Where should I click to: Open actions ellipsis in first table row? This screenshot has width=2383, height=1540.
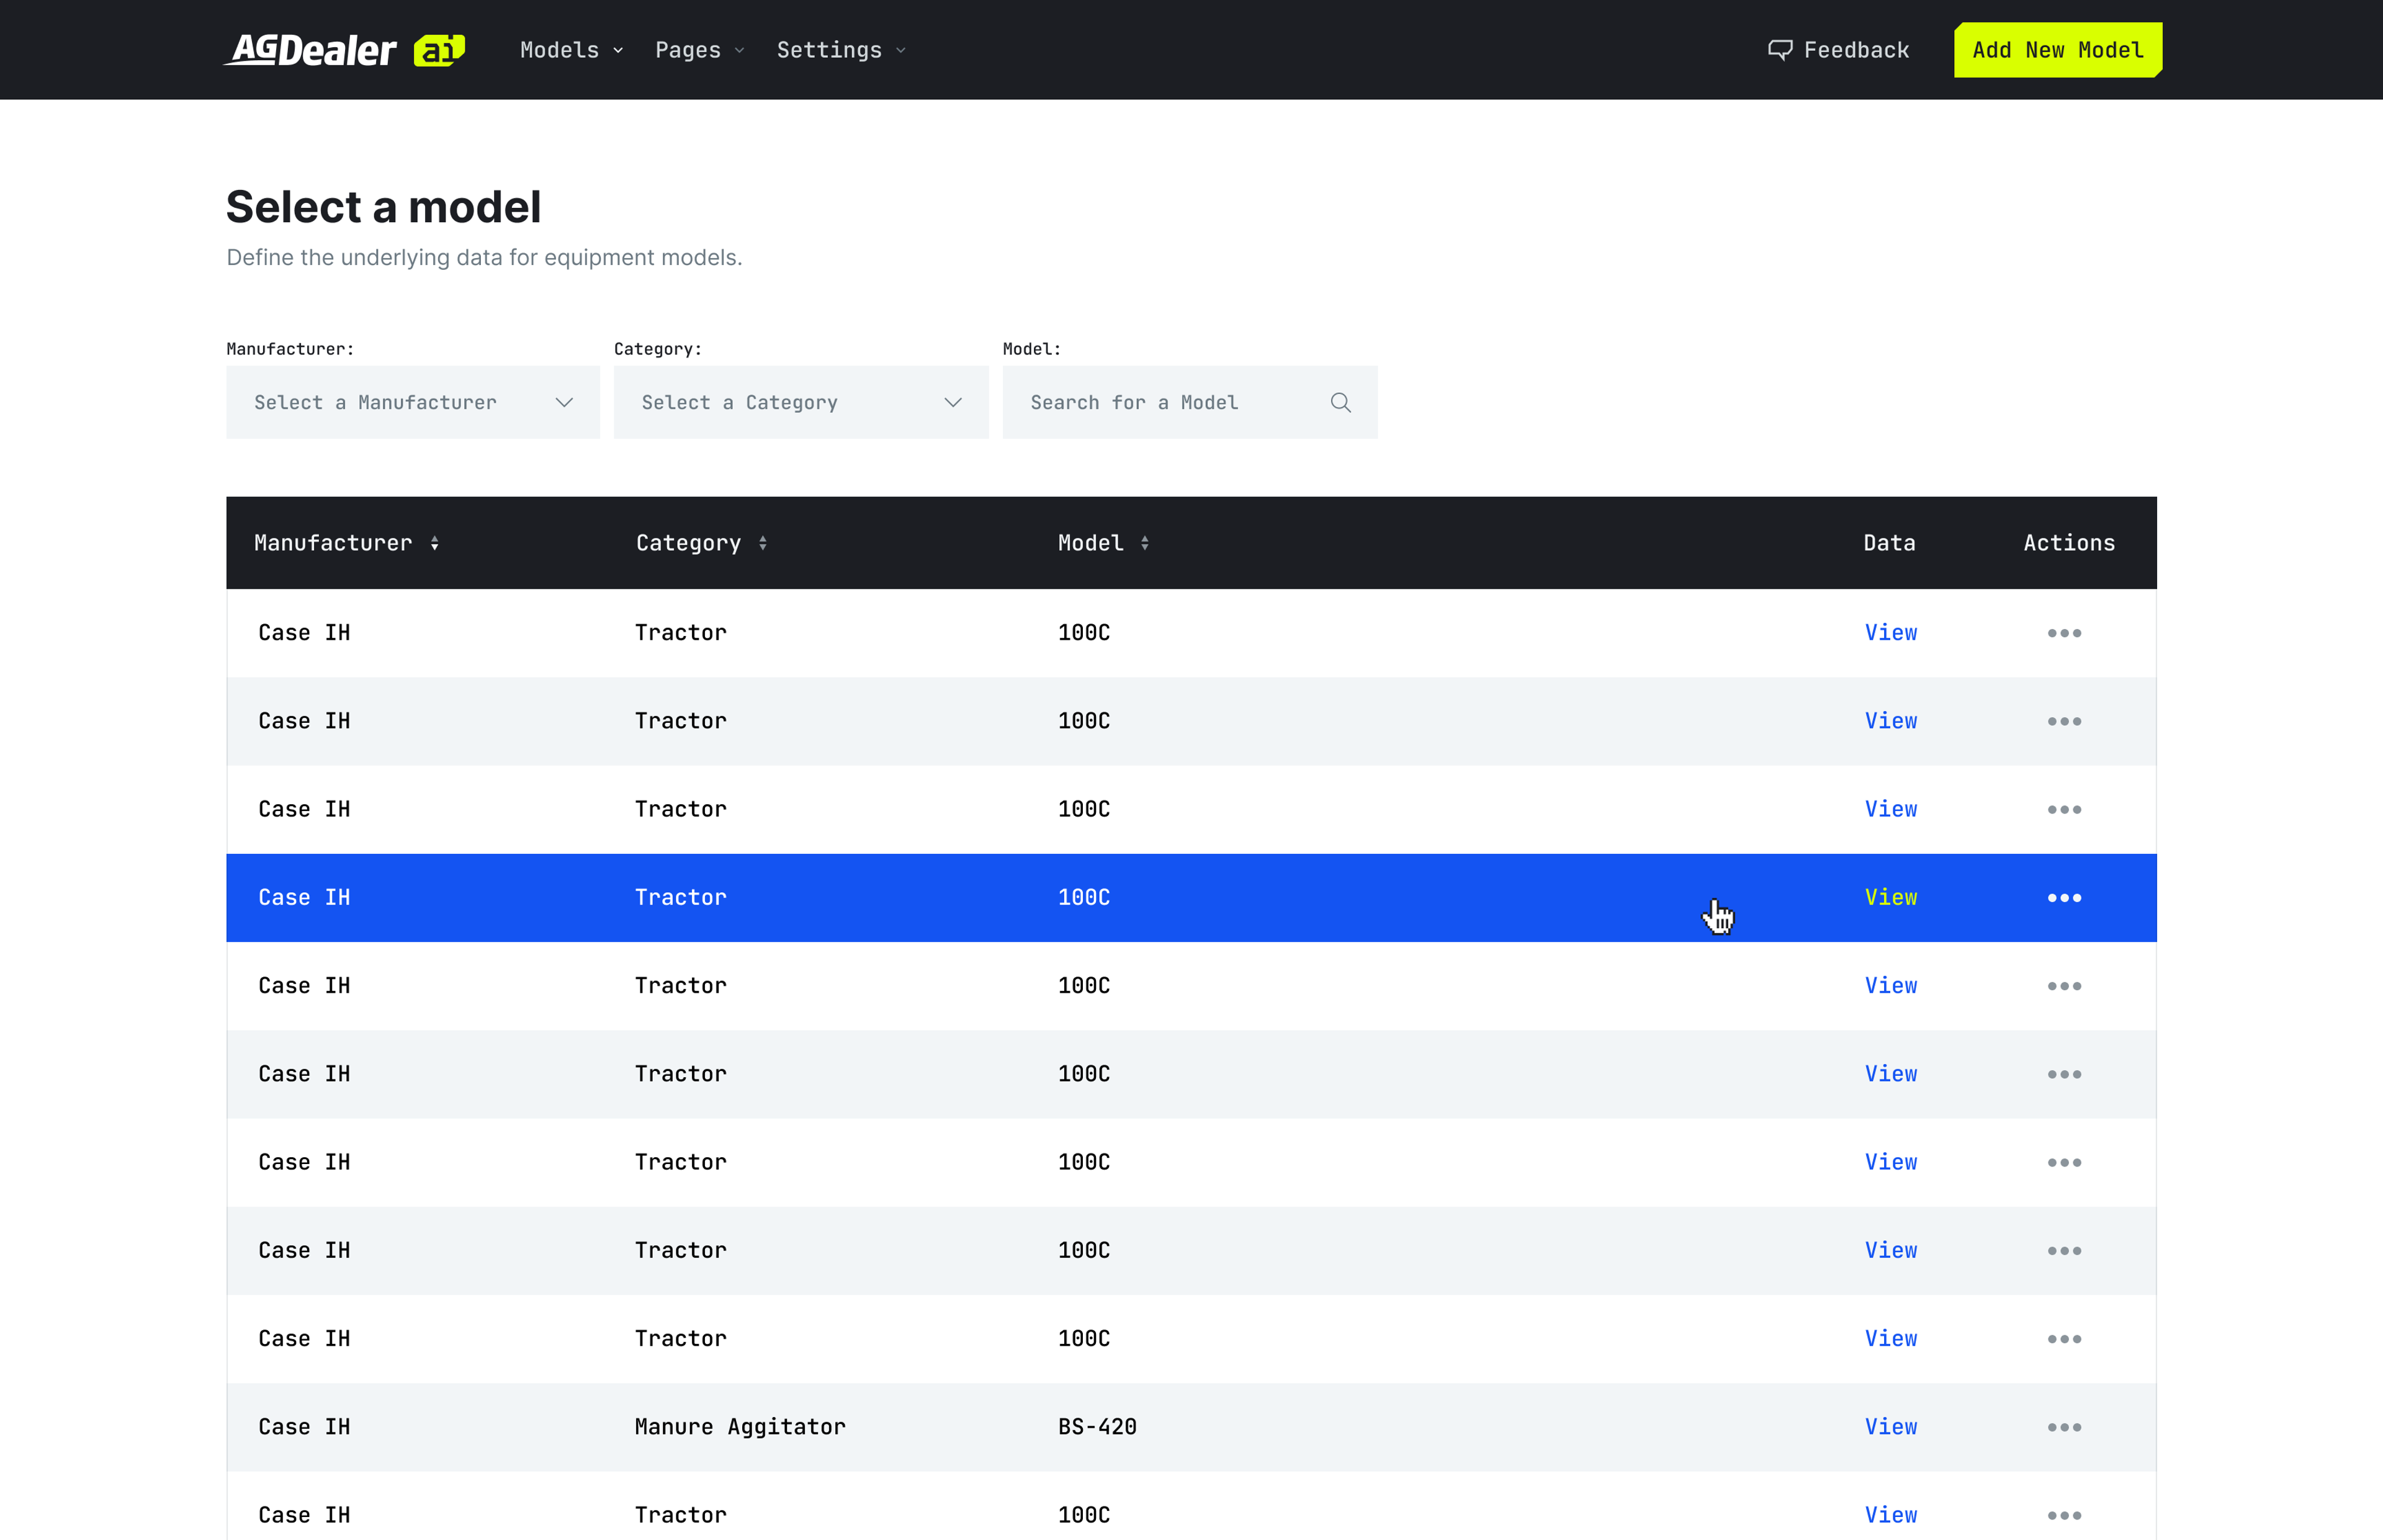point(2064,633)
